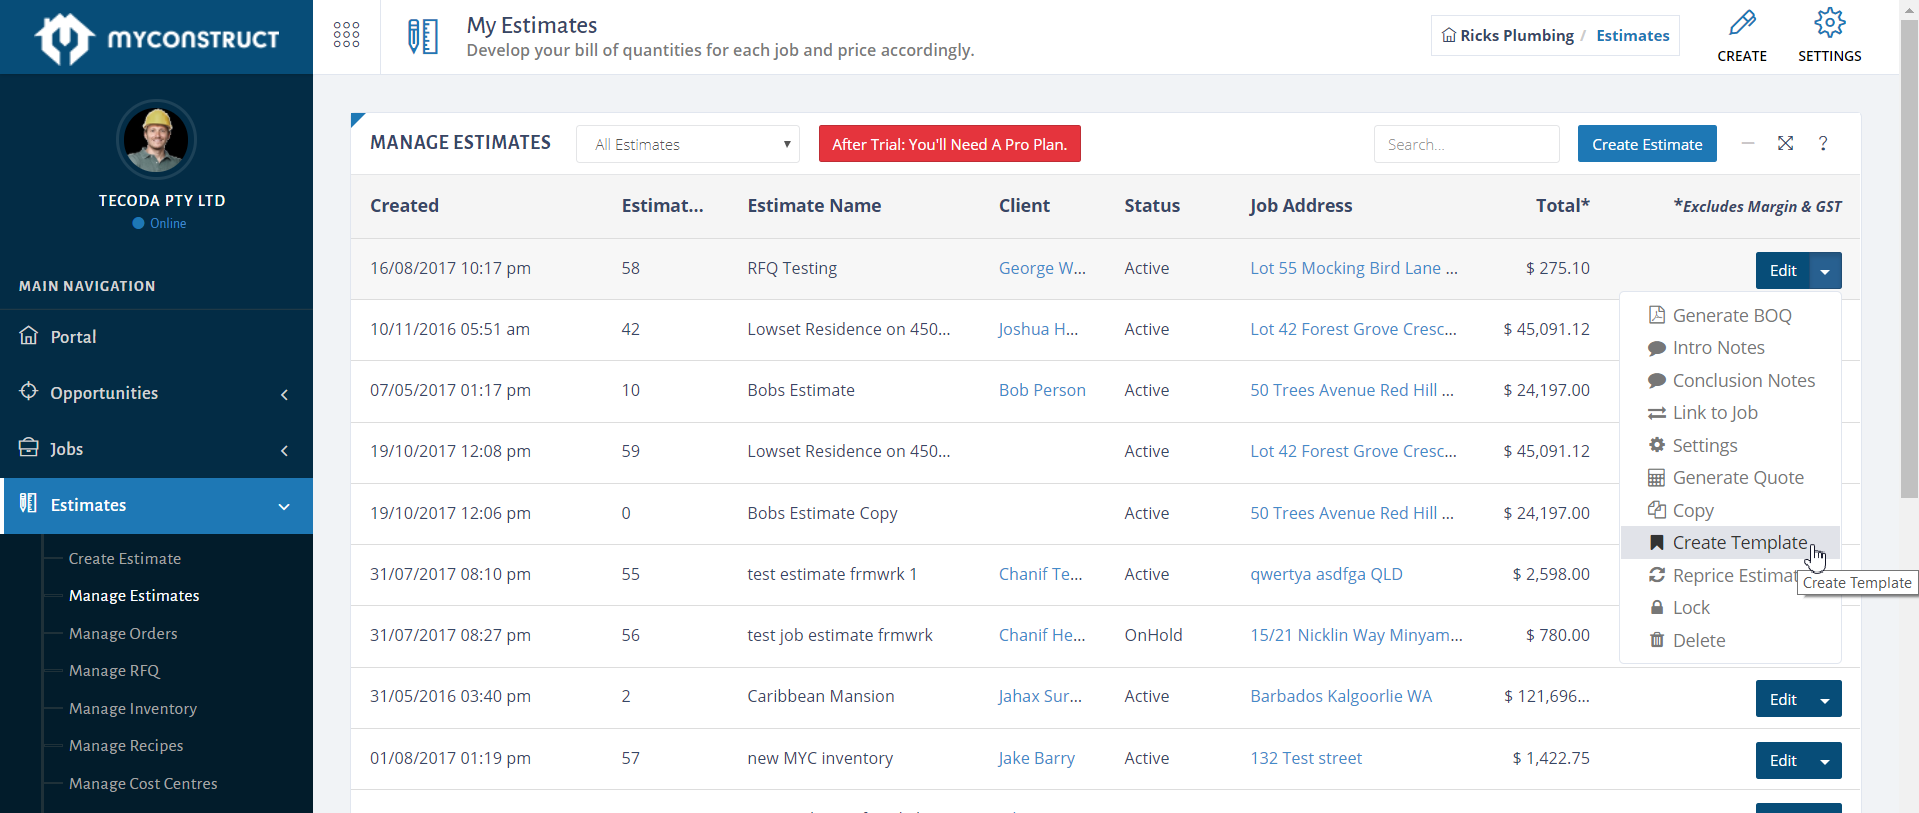Open Manage Inventory in sidebar
The height and width of the screenshot is (813, 1919).
[133, 708]
